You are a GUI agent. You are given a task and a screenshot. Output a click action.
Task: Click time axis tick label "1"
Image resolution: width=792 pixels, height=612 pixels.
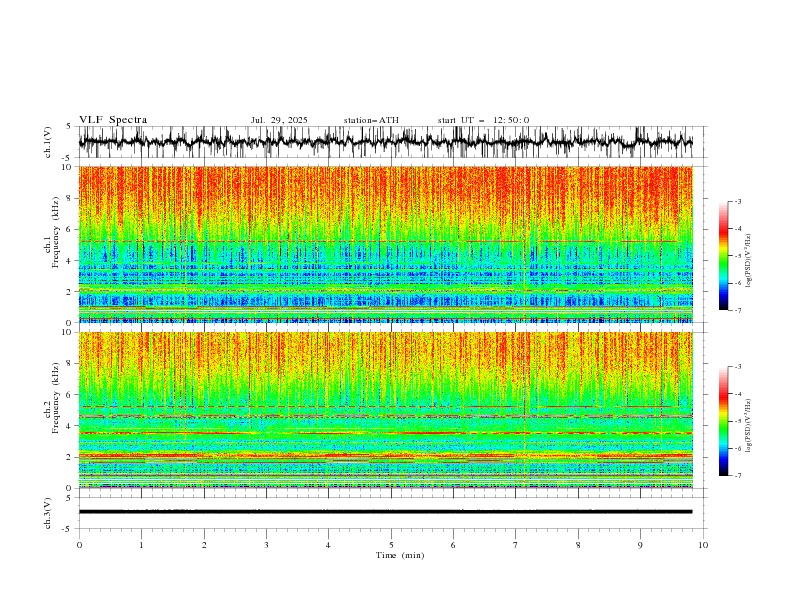141,545
